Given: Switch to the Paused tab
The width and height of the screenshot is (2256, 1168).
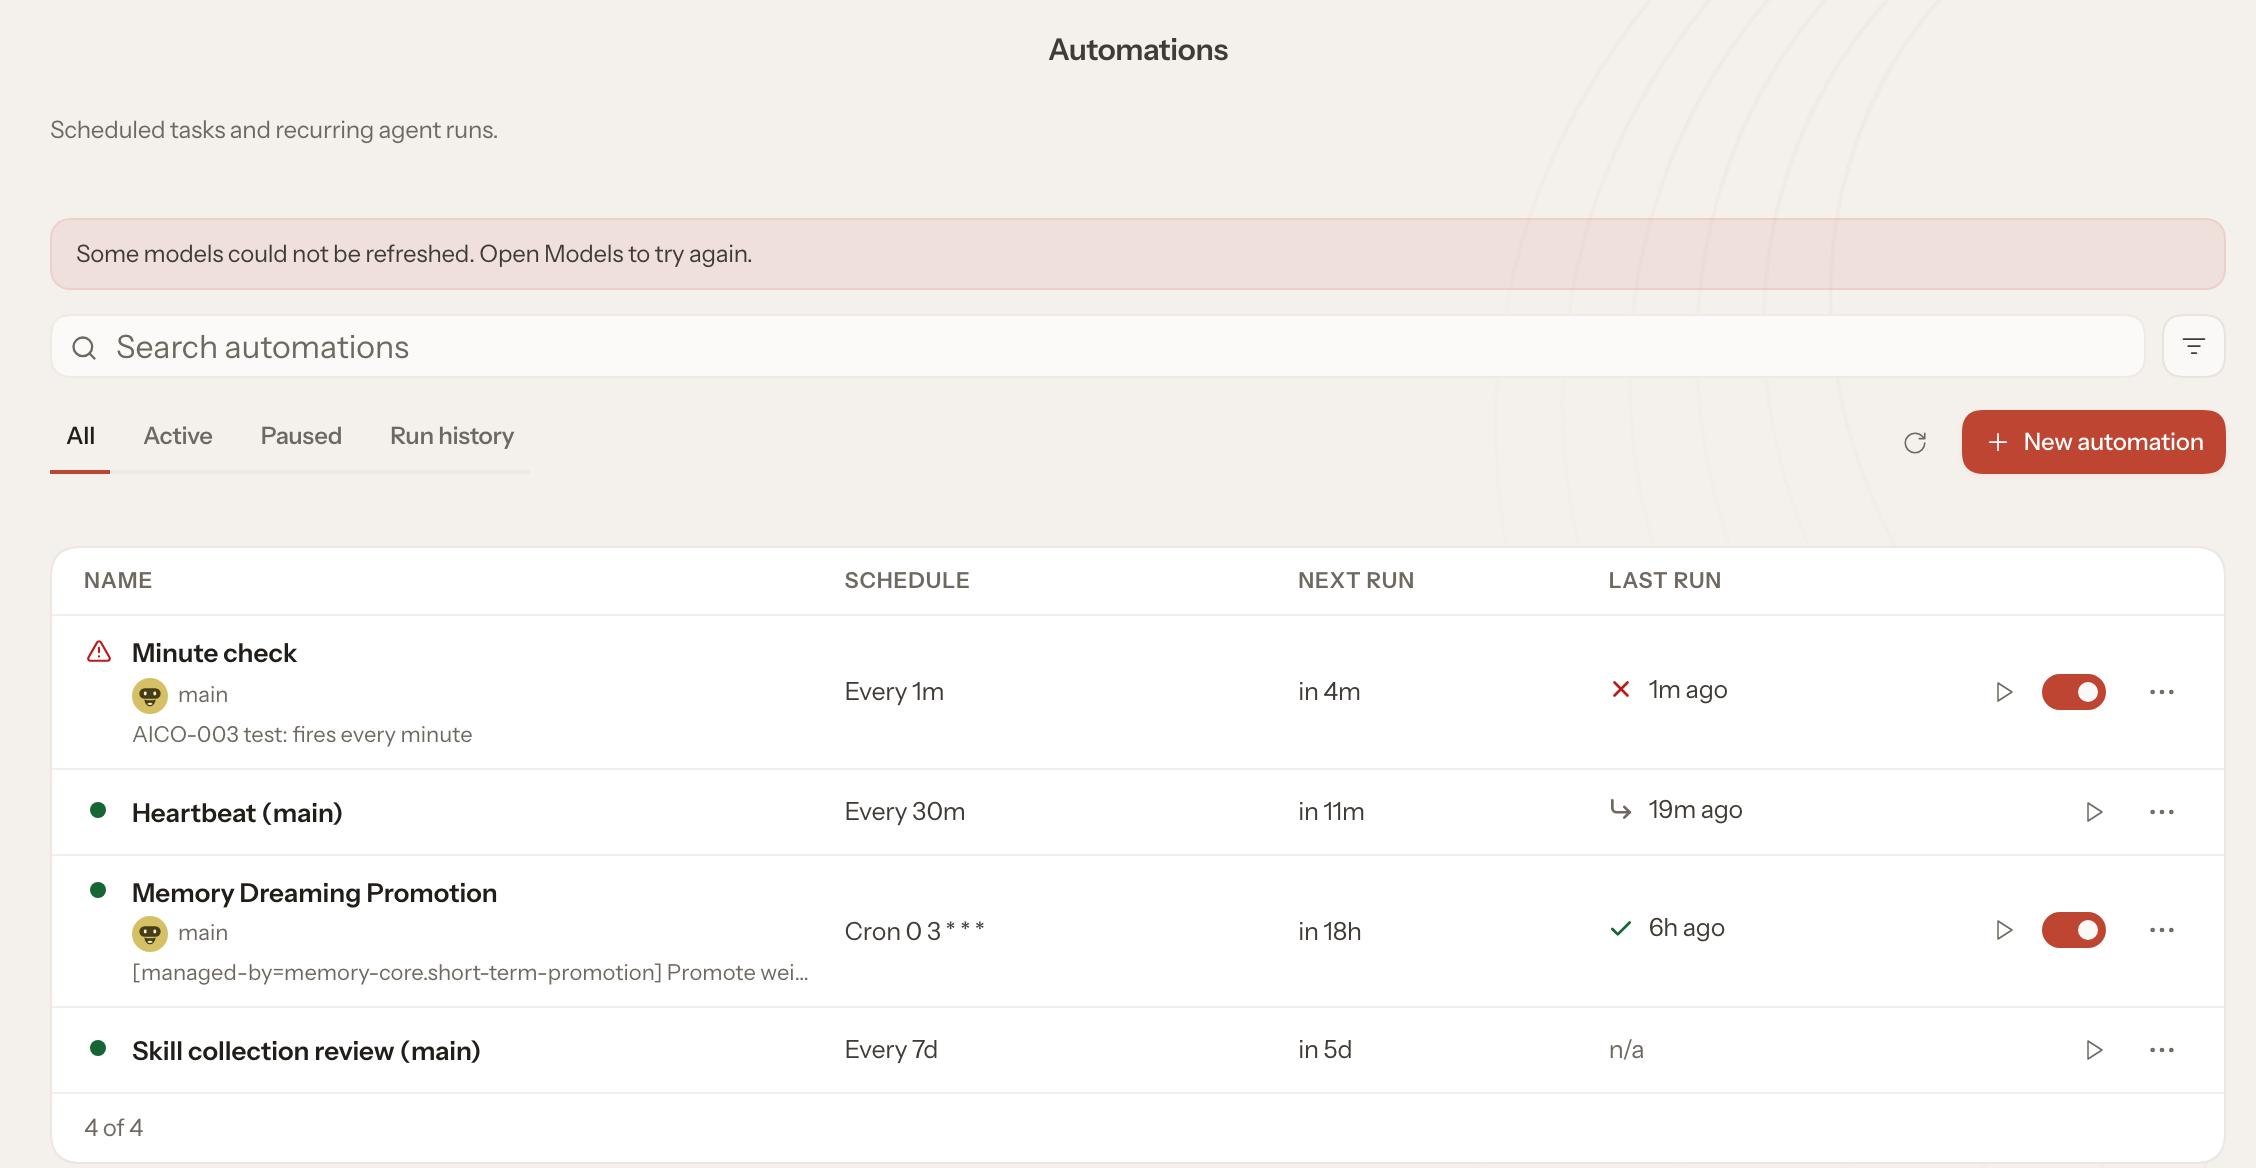Looking at the screenshot, I should pos(301,436).
